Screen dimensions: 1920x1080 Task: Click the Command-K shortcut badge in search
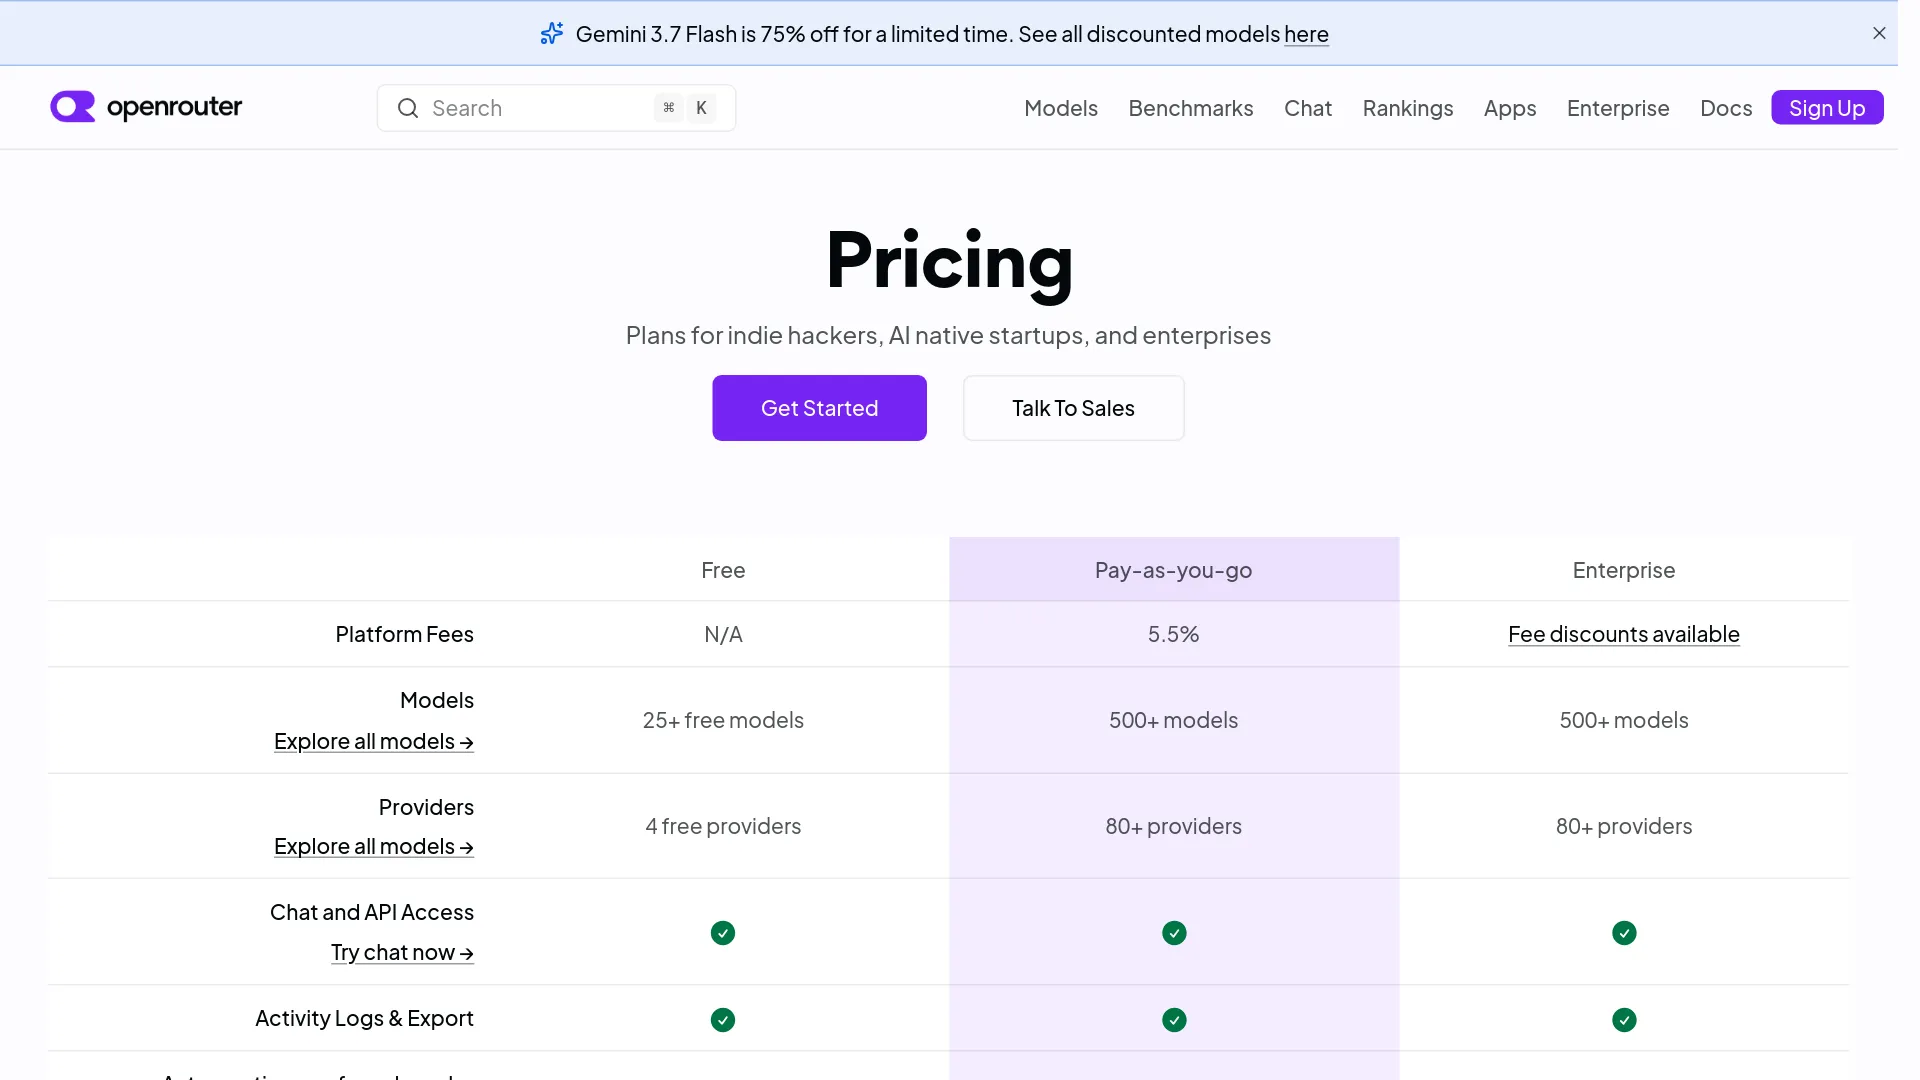click(x=685, y=108)
